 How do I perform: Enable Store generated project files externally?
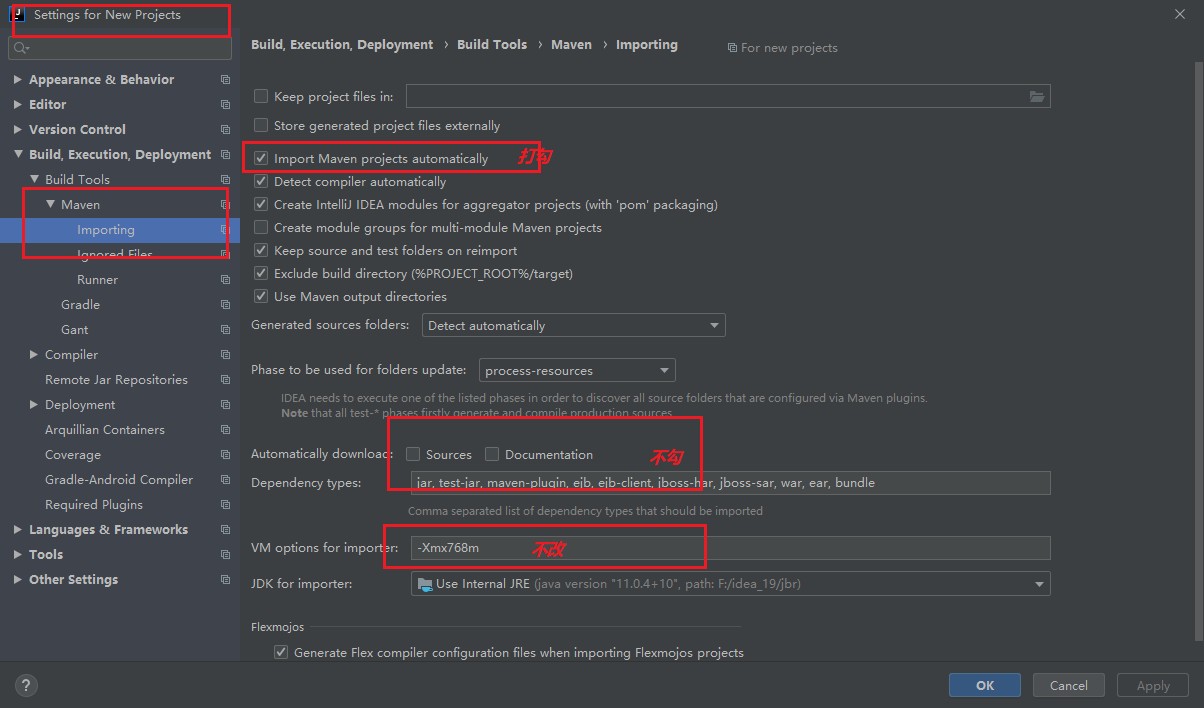[261, 126]
